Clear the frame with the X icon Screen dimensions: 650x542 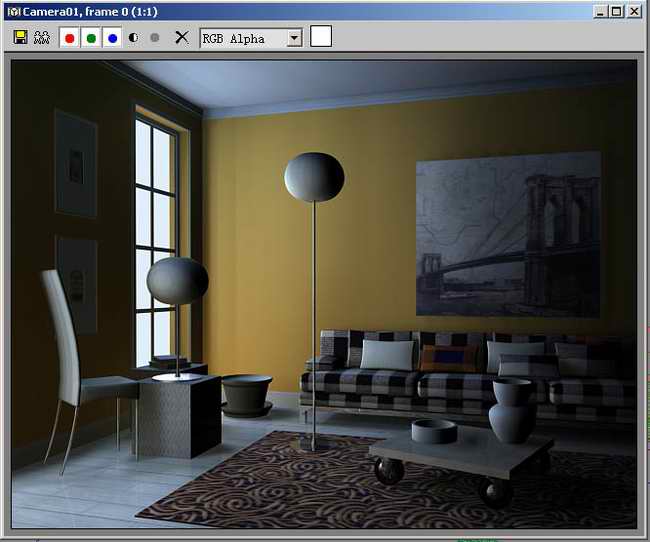pos(182,37)
